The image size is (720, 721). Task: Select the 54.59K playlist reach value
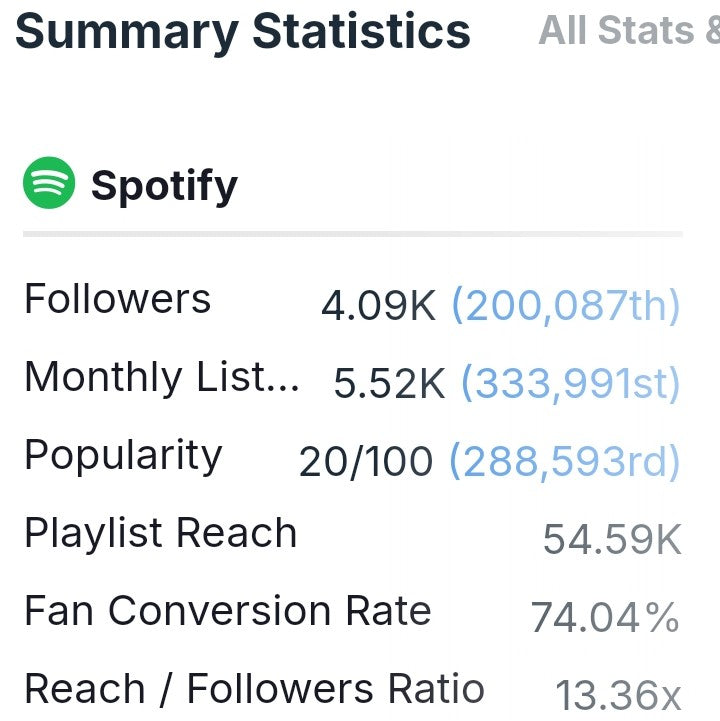pyautogui.click(x=612, y=539)
